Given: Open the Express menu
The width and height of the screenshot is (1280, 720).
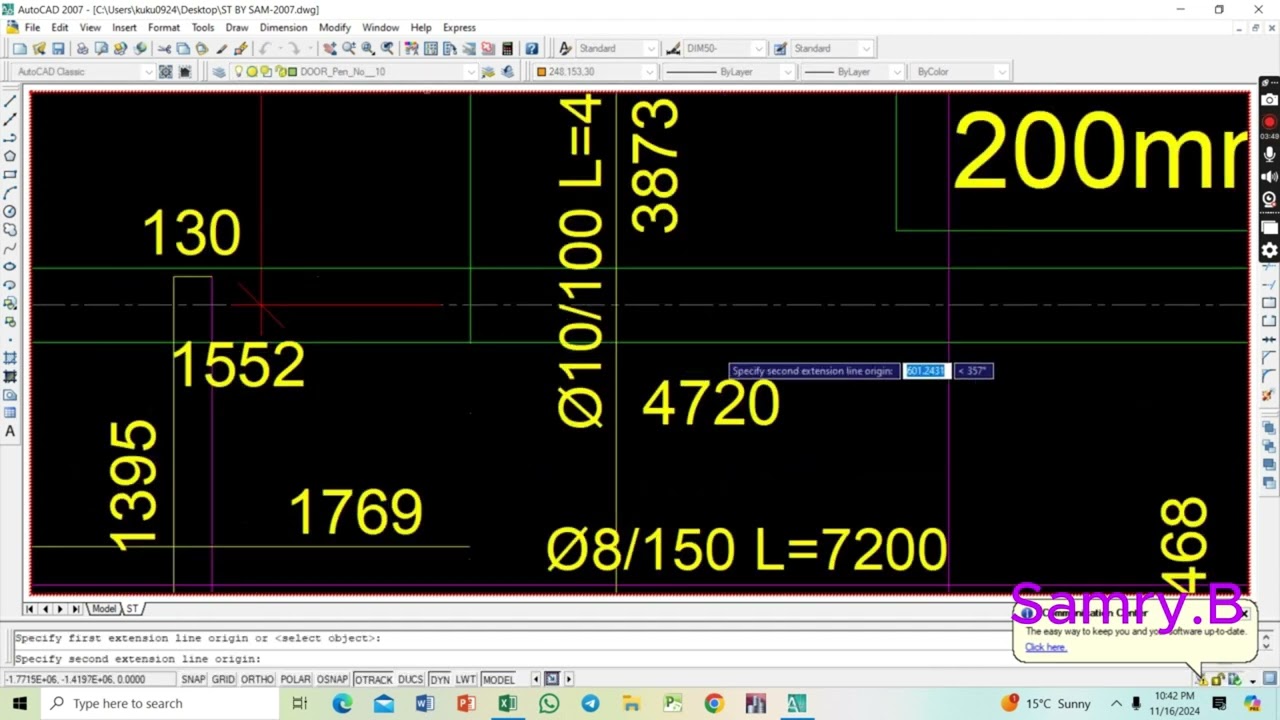Looking at the screenshot, I should [x=459, y=27].
